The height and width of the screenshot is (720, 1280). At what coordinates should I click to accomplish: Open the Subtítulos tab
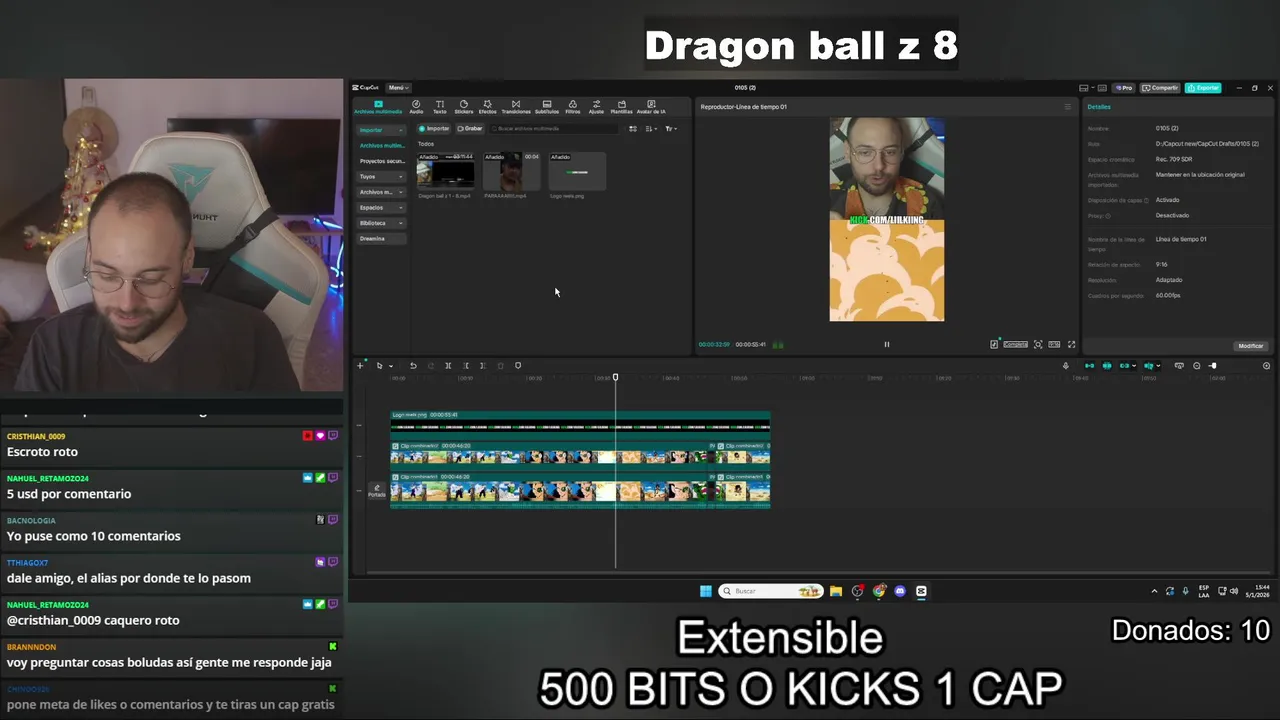[x=547, y=106]
